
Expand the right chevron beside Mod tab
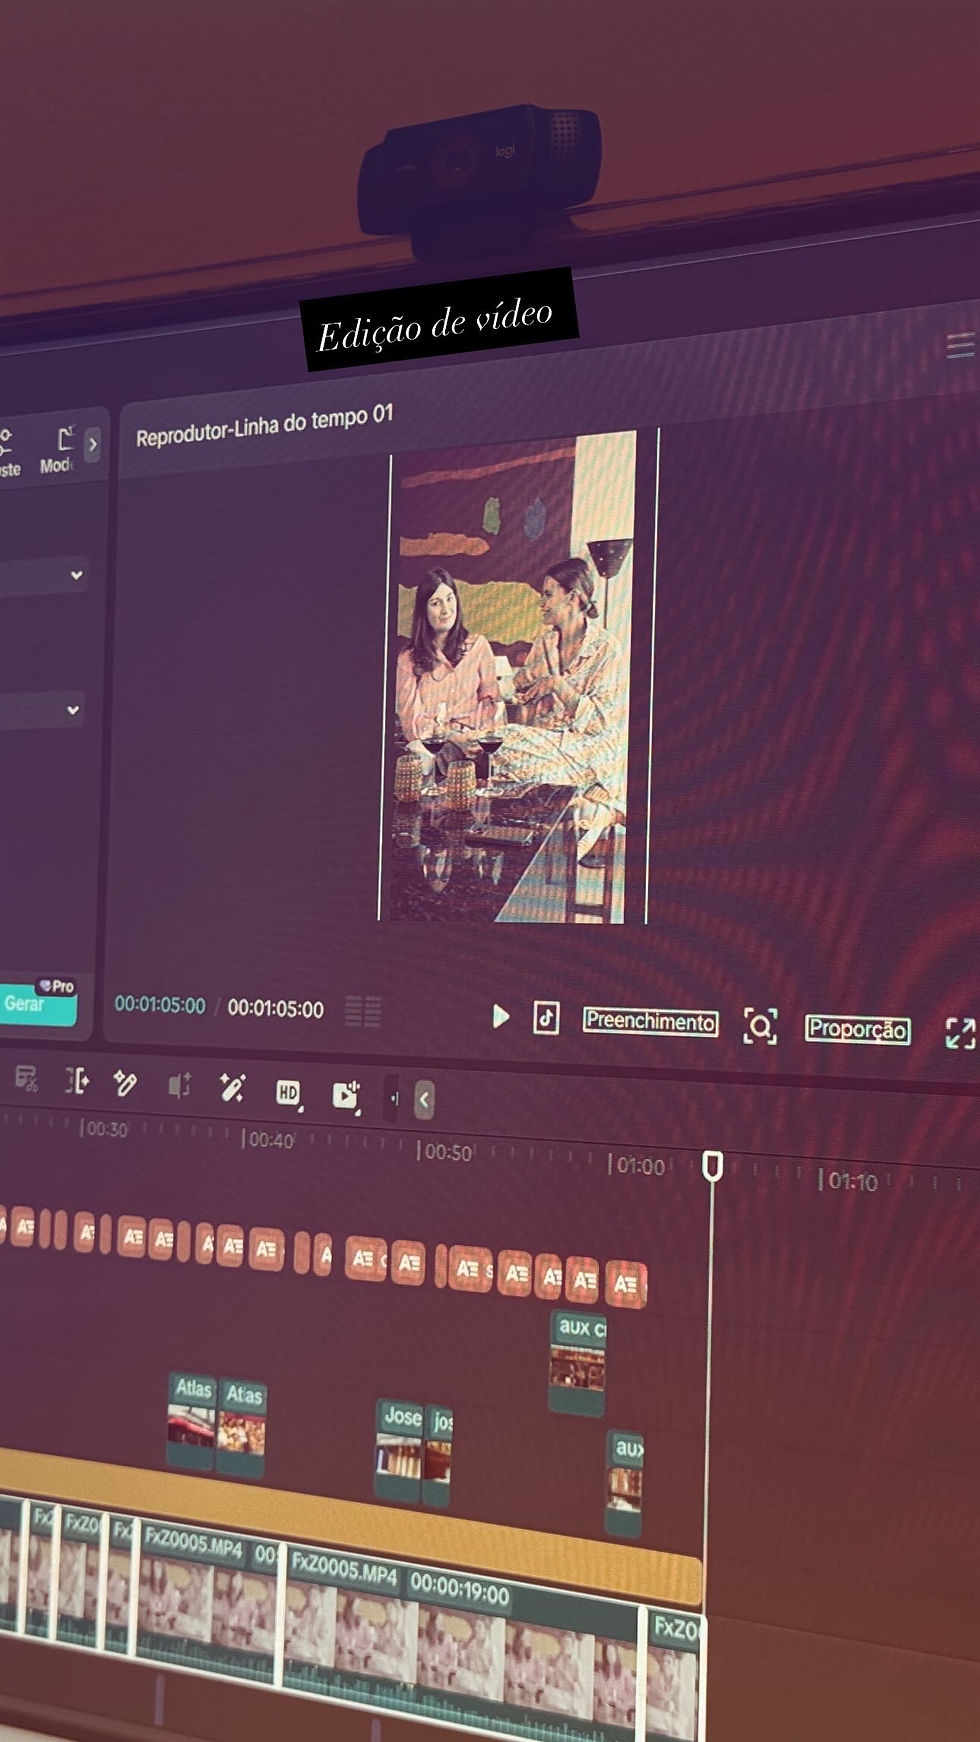(93, 445)
